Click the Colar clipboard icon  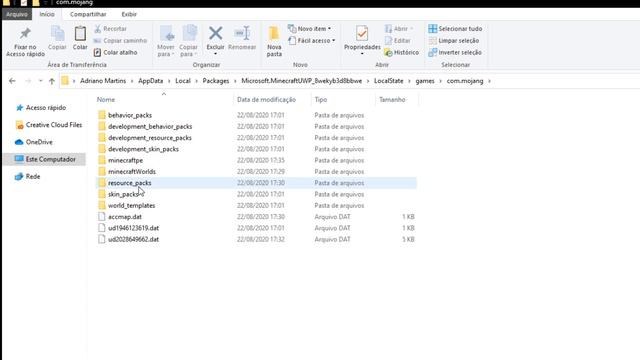click(80, 33)
